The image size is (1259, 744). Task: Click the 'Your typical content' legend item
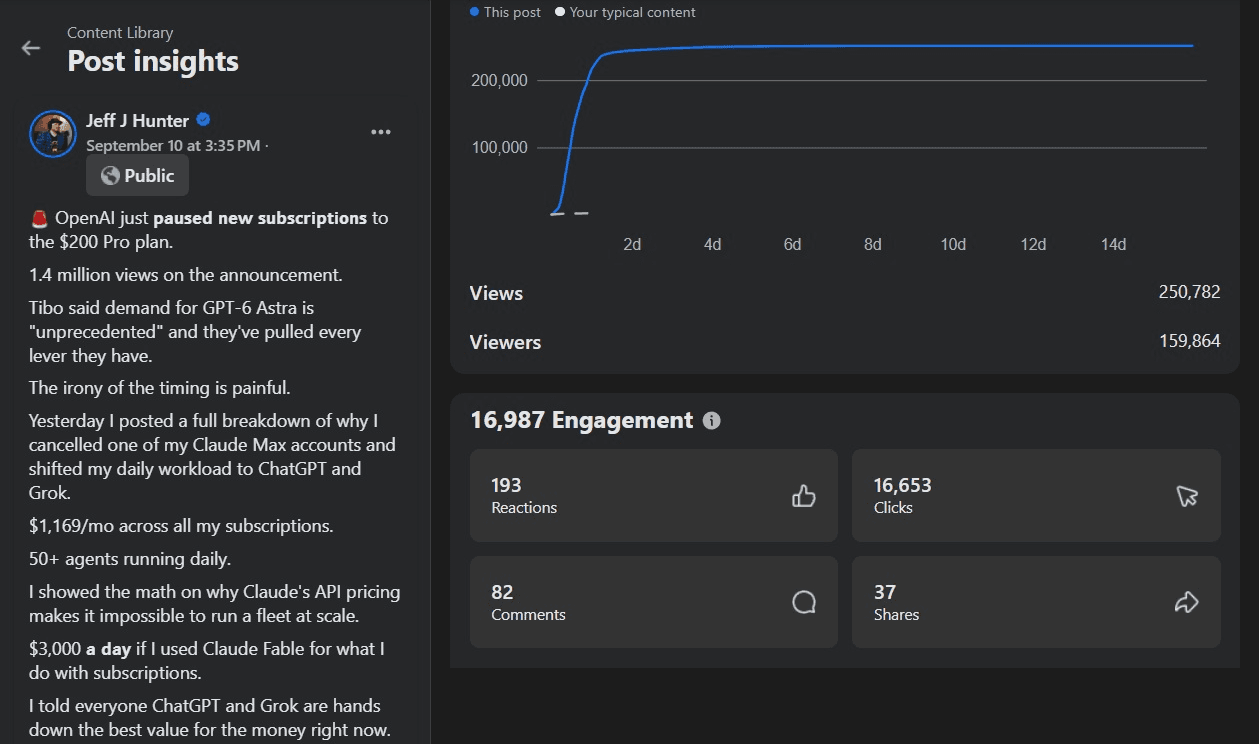tap(625, 12)
